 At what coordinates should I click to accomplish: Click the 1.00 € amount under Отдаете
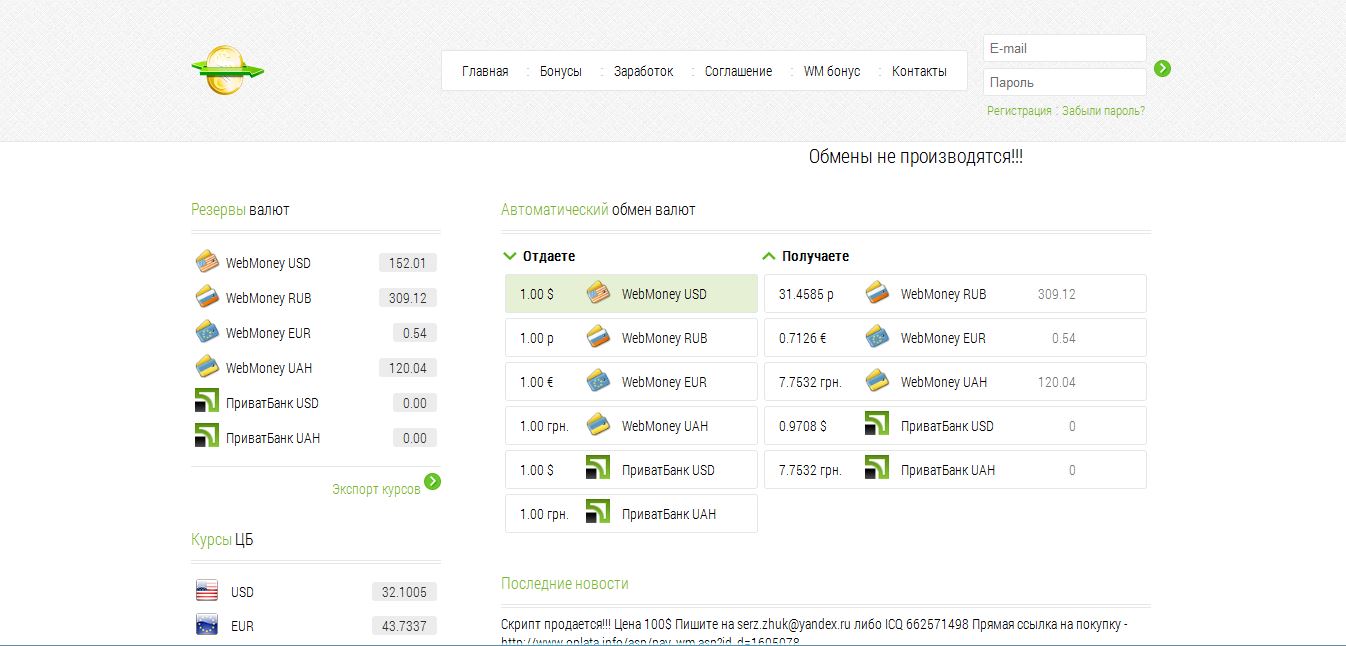[x=537, y=382]
